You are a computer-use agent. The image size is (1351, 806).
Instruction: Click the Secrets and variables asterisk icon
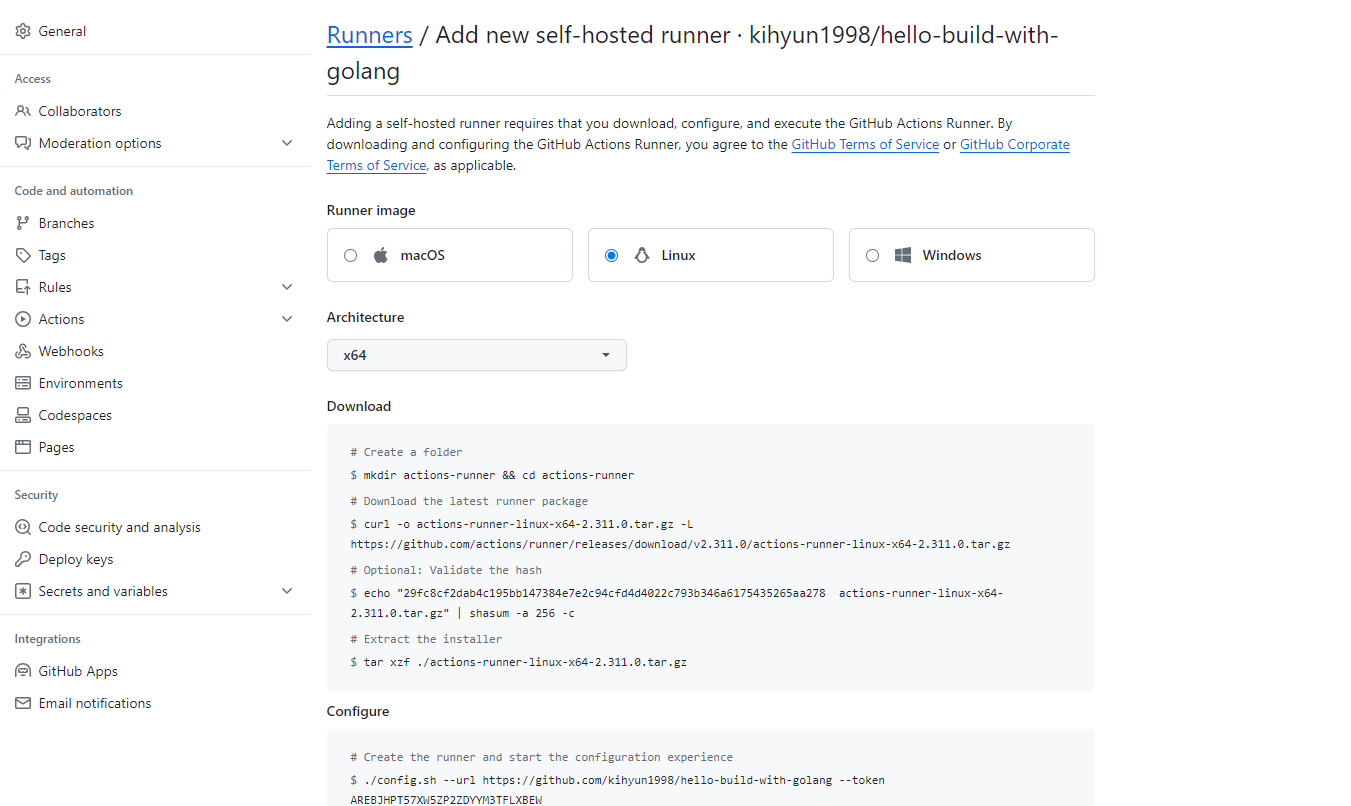23,591
